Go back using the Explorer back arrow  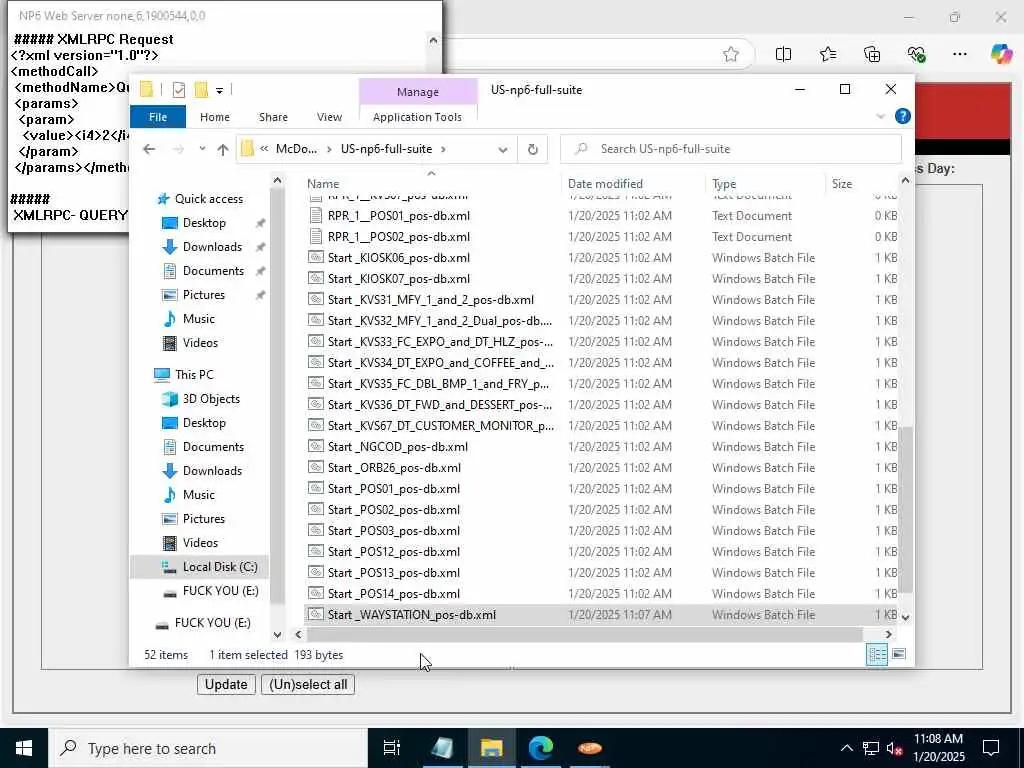point(150,149)
